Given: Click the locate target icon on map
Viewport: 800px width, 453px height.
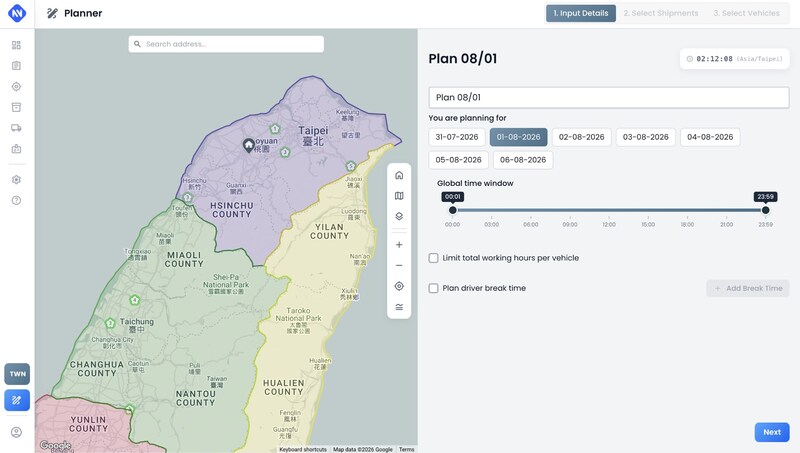Looking at the screenshot, I should coord(399,286).
